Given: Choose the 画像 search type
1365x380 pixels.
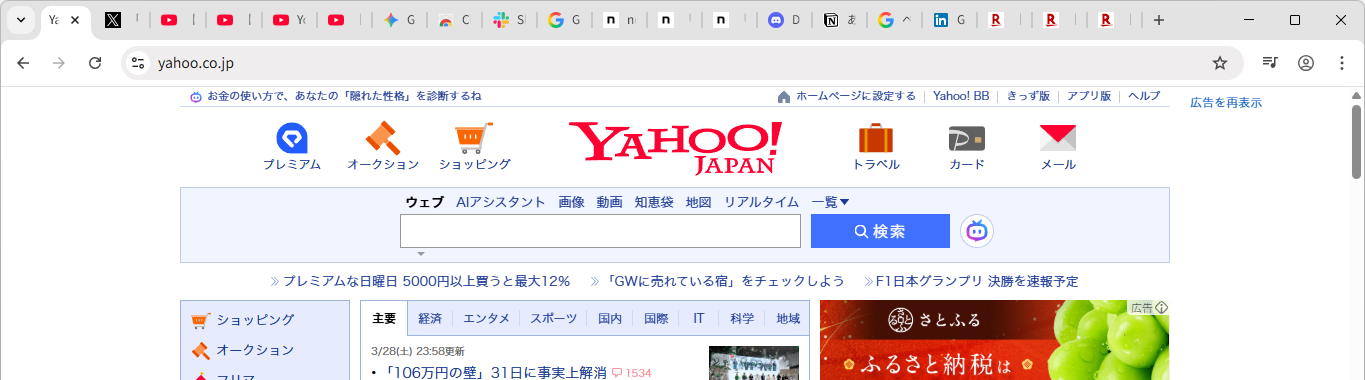Looking at the screenshot, I should click(x=571, y=202).
